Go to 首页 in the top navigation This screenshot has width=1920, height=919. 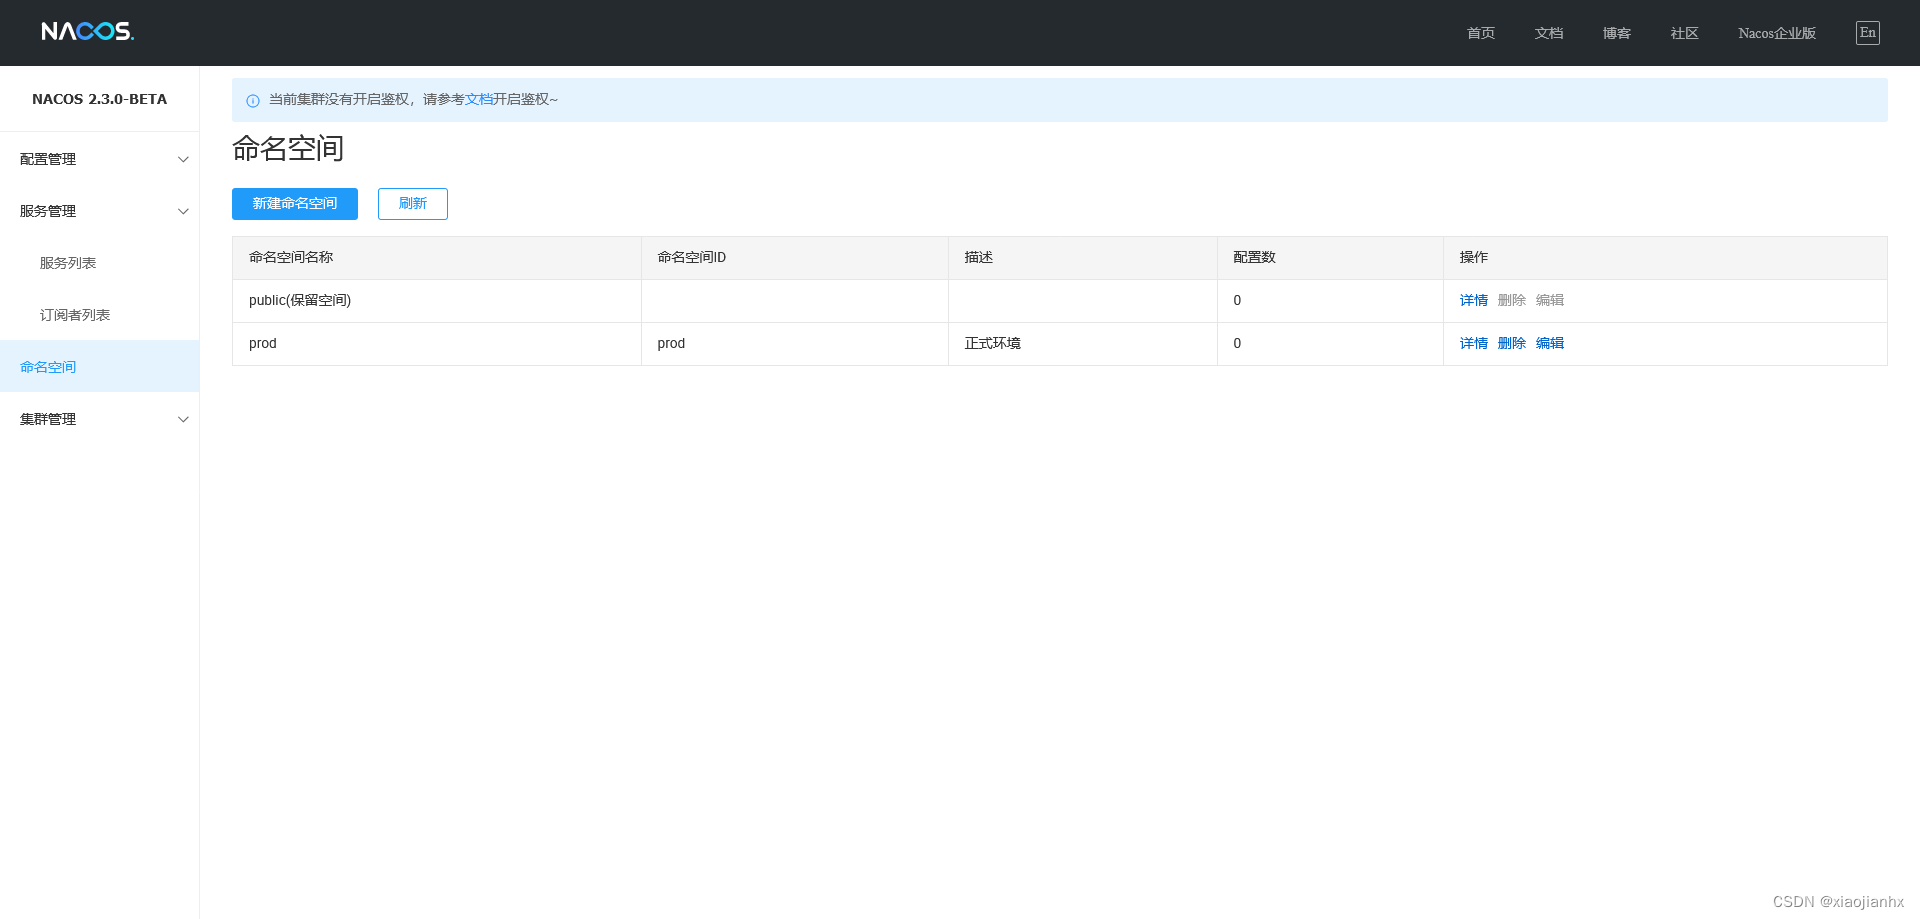pos(1481,33)
